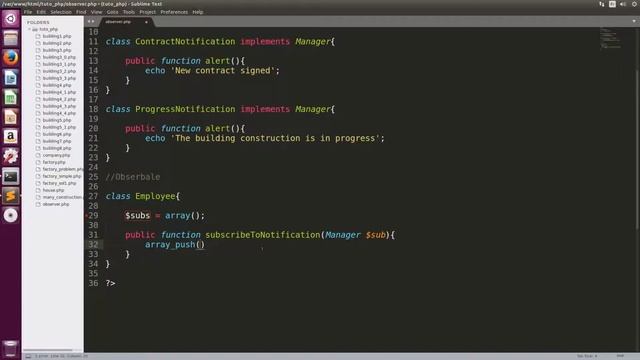This screenshot has height=360, width=640.
Task: Click the tab navigation arrows beside observer.php tab
Action: pos(91,22)
